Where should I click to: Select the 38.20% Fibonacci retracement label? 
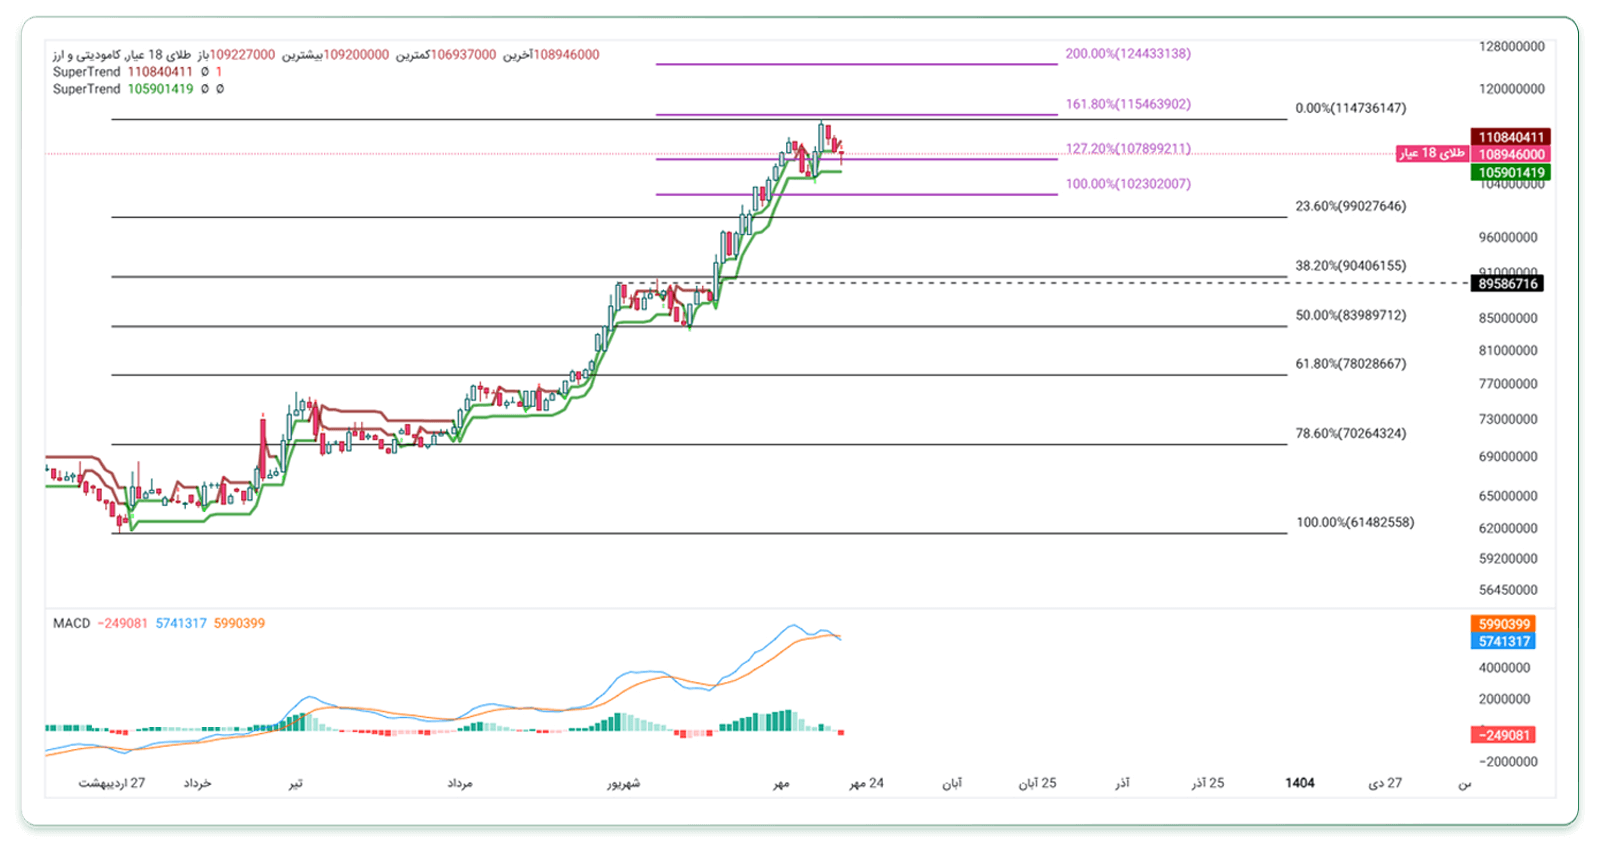[1350, 266]
